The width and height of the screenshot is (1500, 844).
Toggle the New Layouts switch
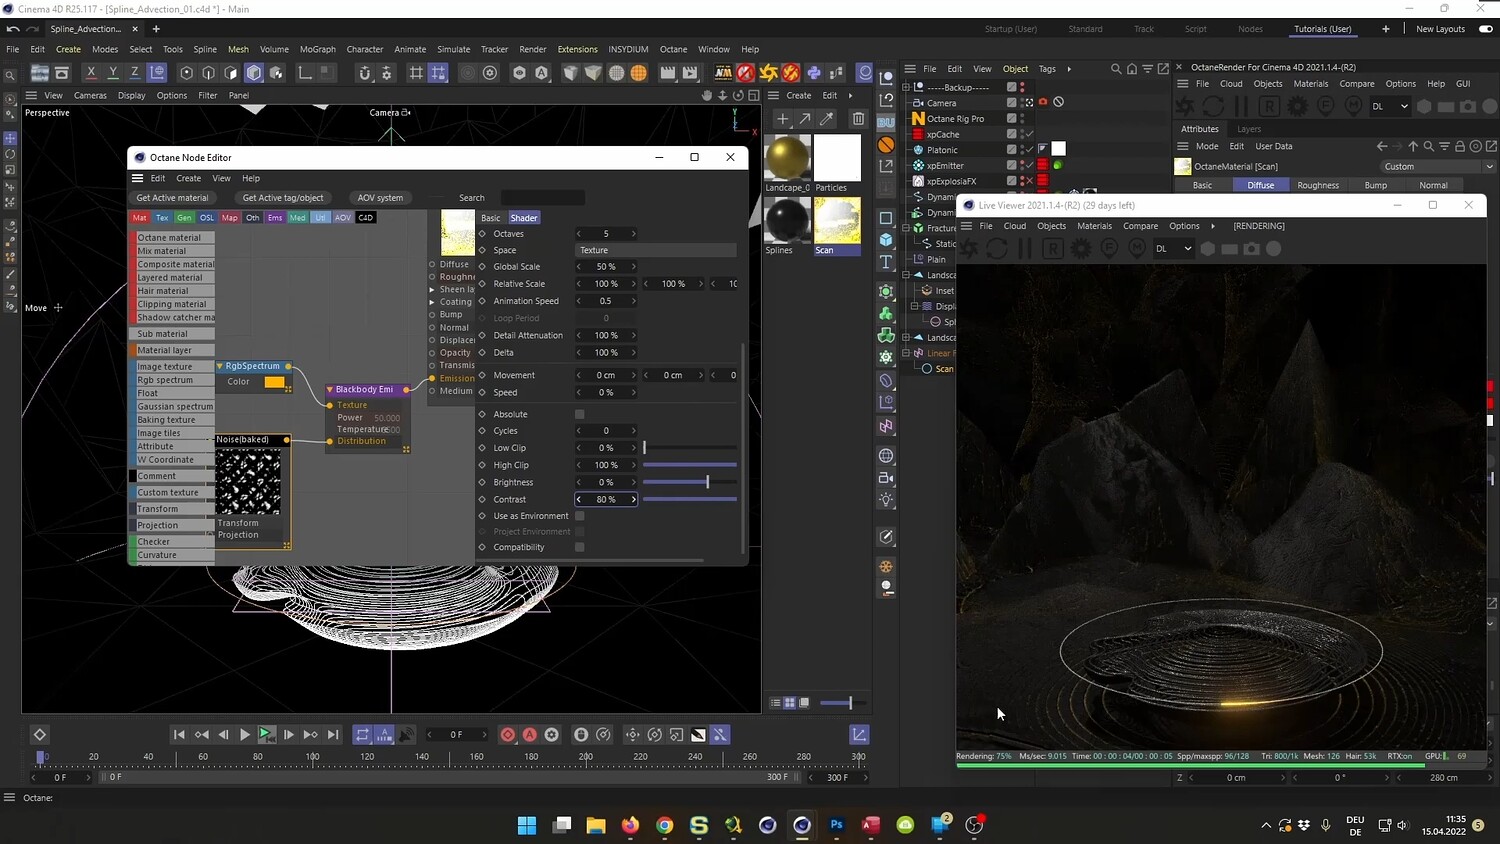(x=1486, y=29)
